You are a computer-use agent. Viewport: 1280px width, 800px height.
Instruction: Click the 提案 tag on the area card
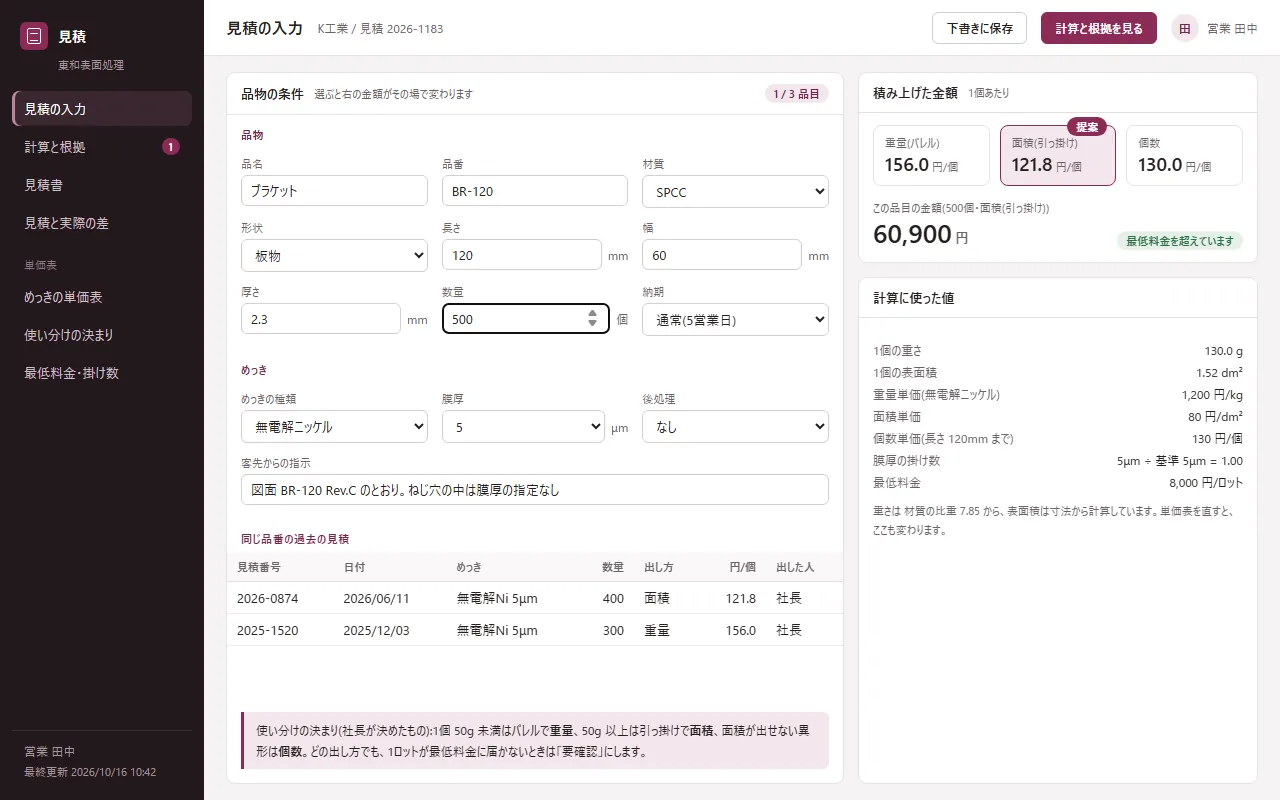1087,127
